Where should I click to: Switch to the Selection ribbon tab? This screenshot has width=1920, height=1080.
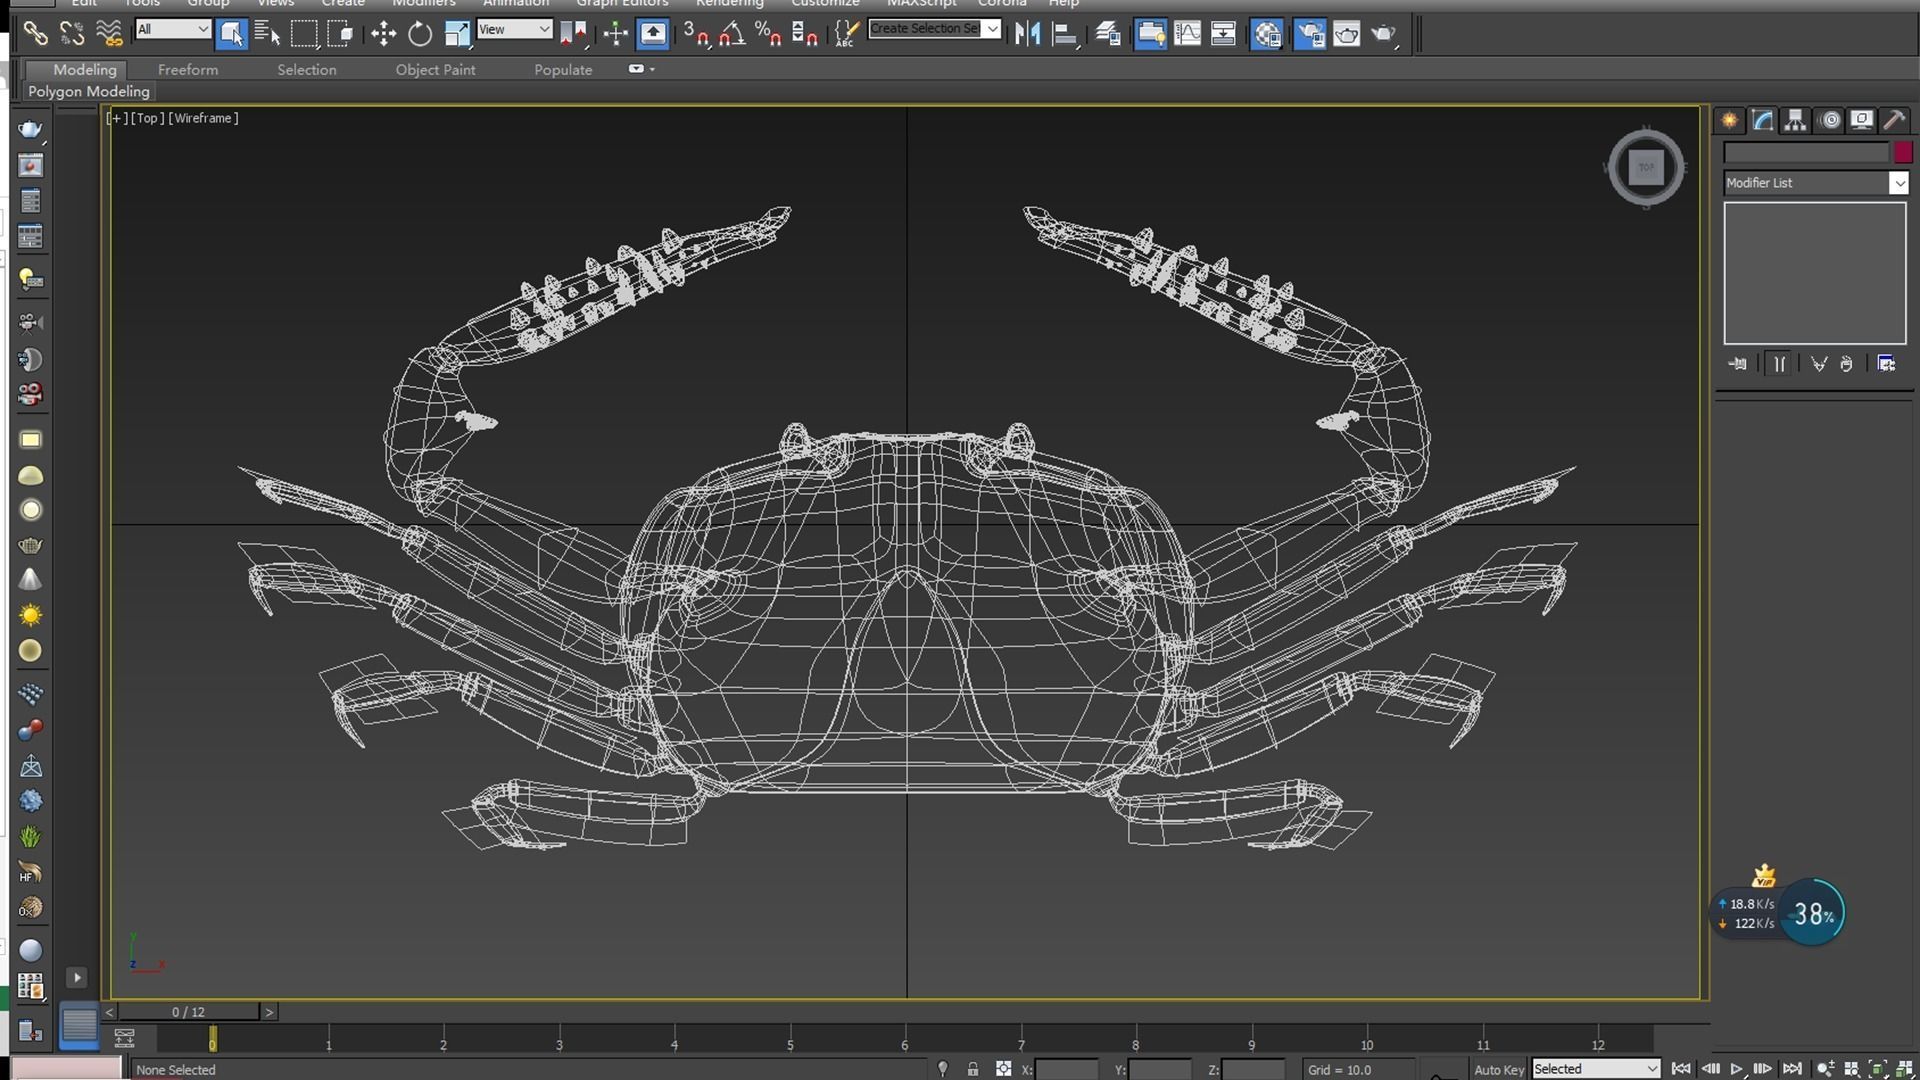[x=307, y=69]
